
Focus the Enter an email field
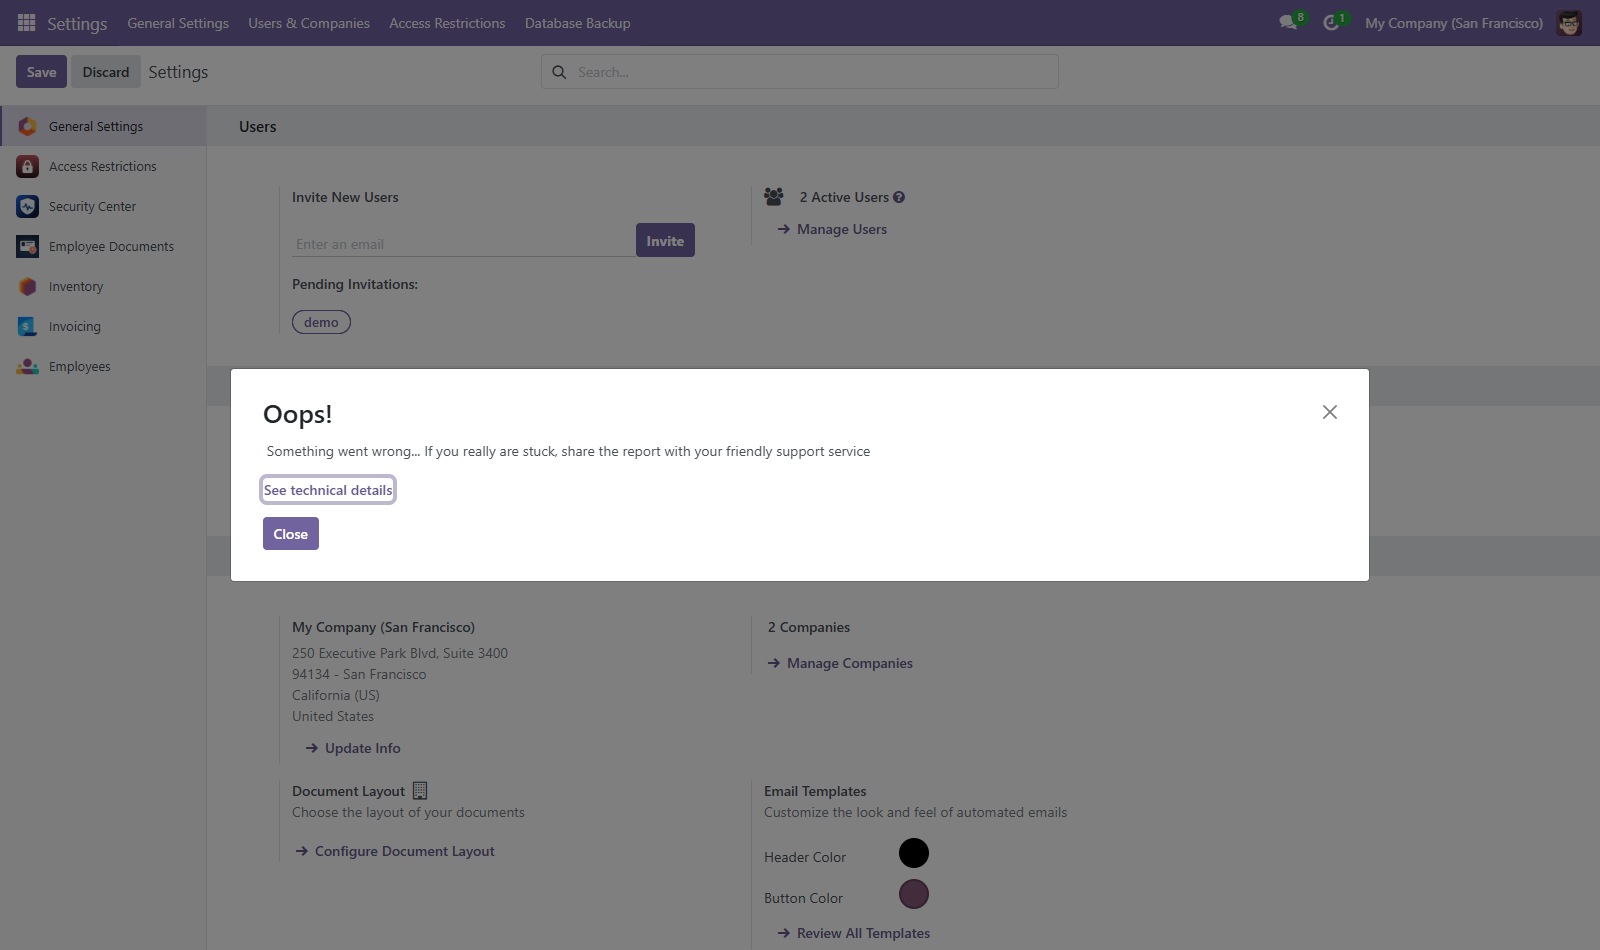tap(463, 244)
